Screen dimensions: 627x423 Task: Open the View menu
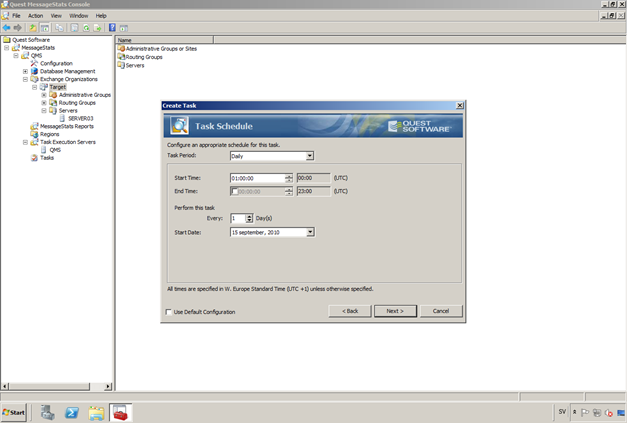coord(56,16)
